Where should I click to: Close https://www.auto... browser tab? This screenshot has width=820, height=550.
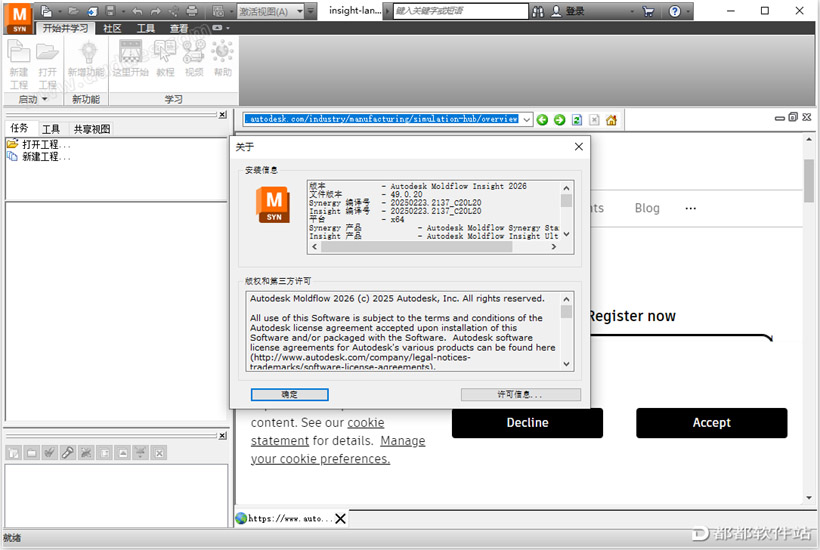click(340, 519)
